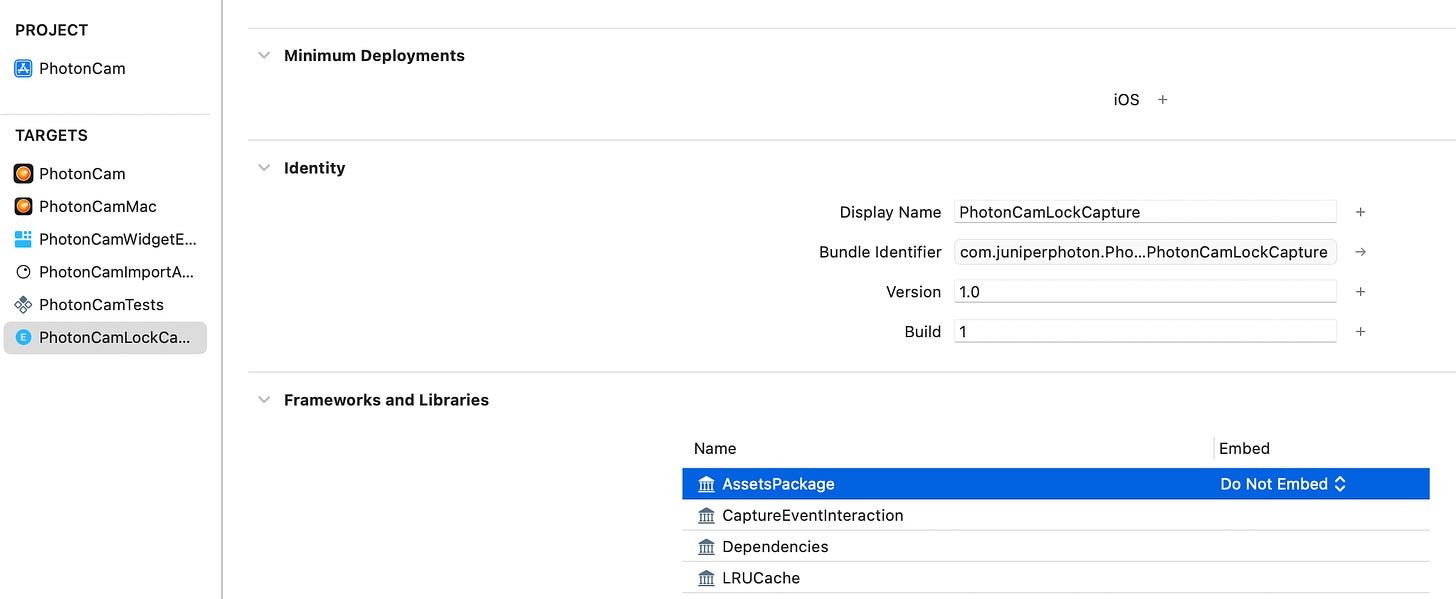Click the LRUCache library icon
This screenshot has height=599, width=1456.
(x=706, y=578)
